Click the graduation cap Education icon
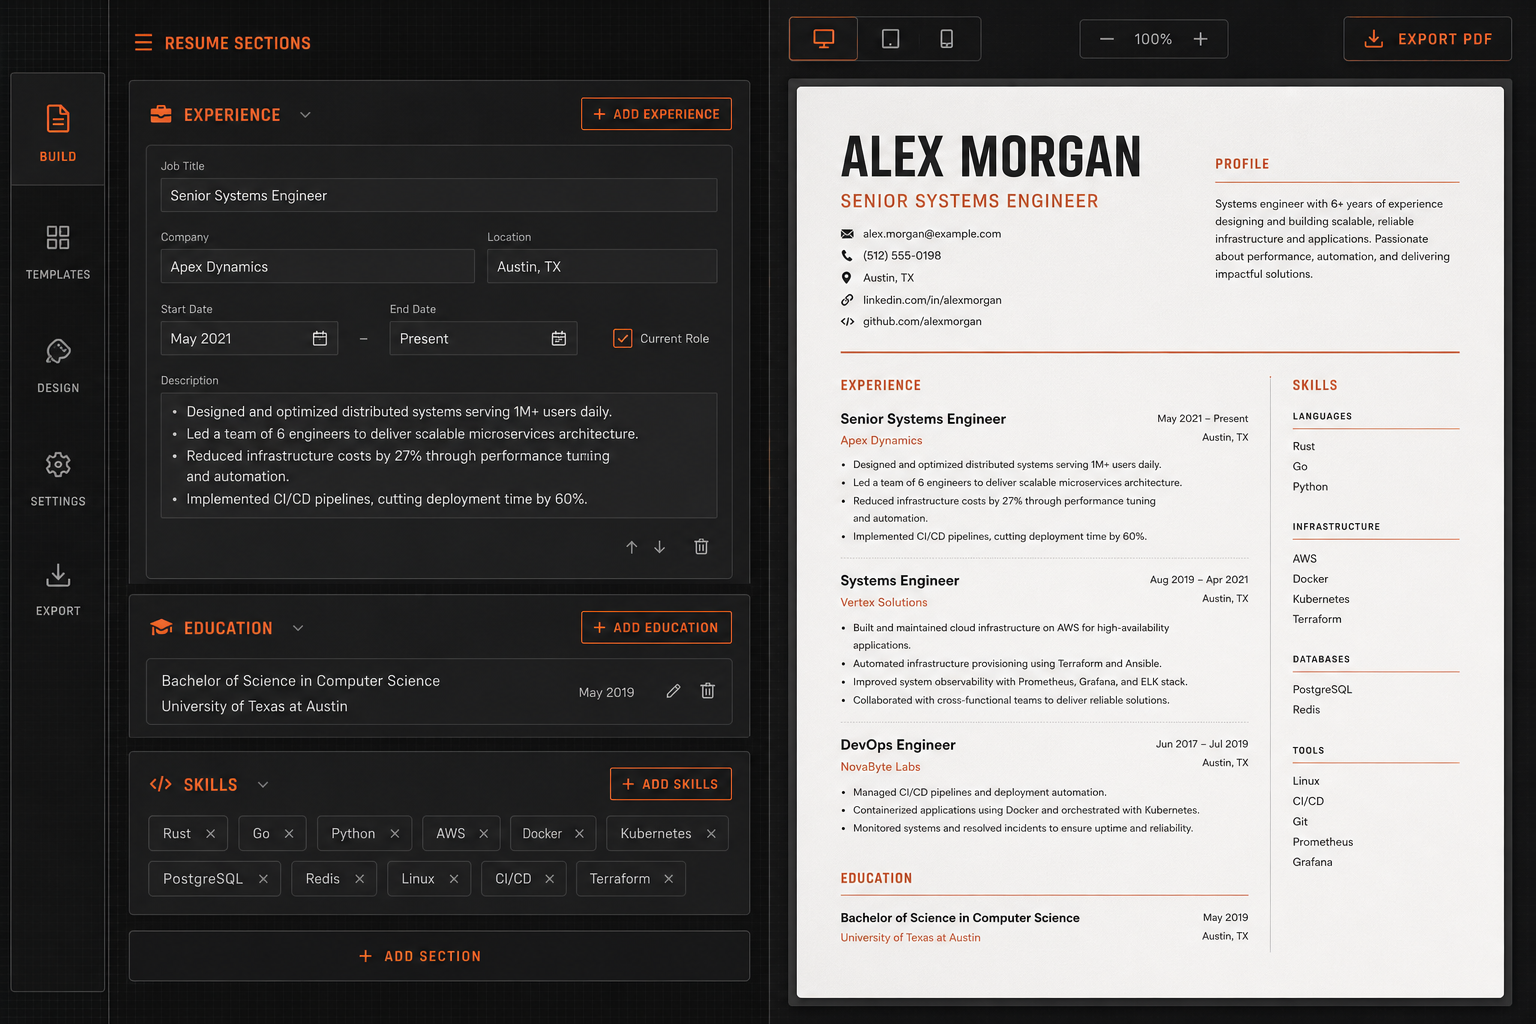This screenshot has width=1536, height=1024. 161,627
